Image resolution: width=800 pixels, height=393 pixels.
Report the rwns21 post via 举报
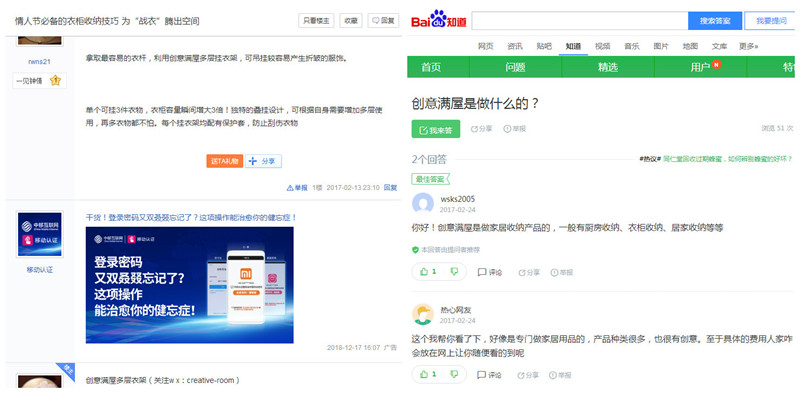[297, 188]
